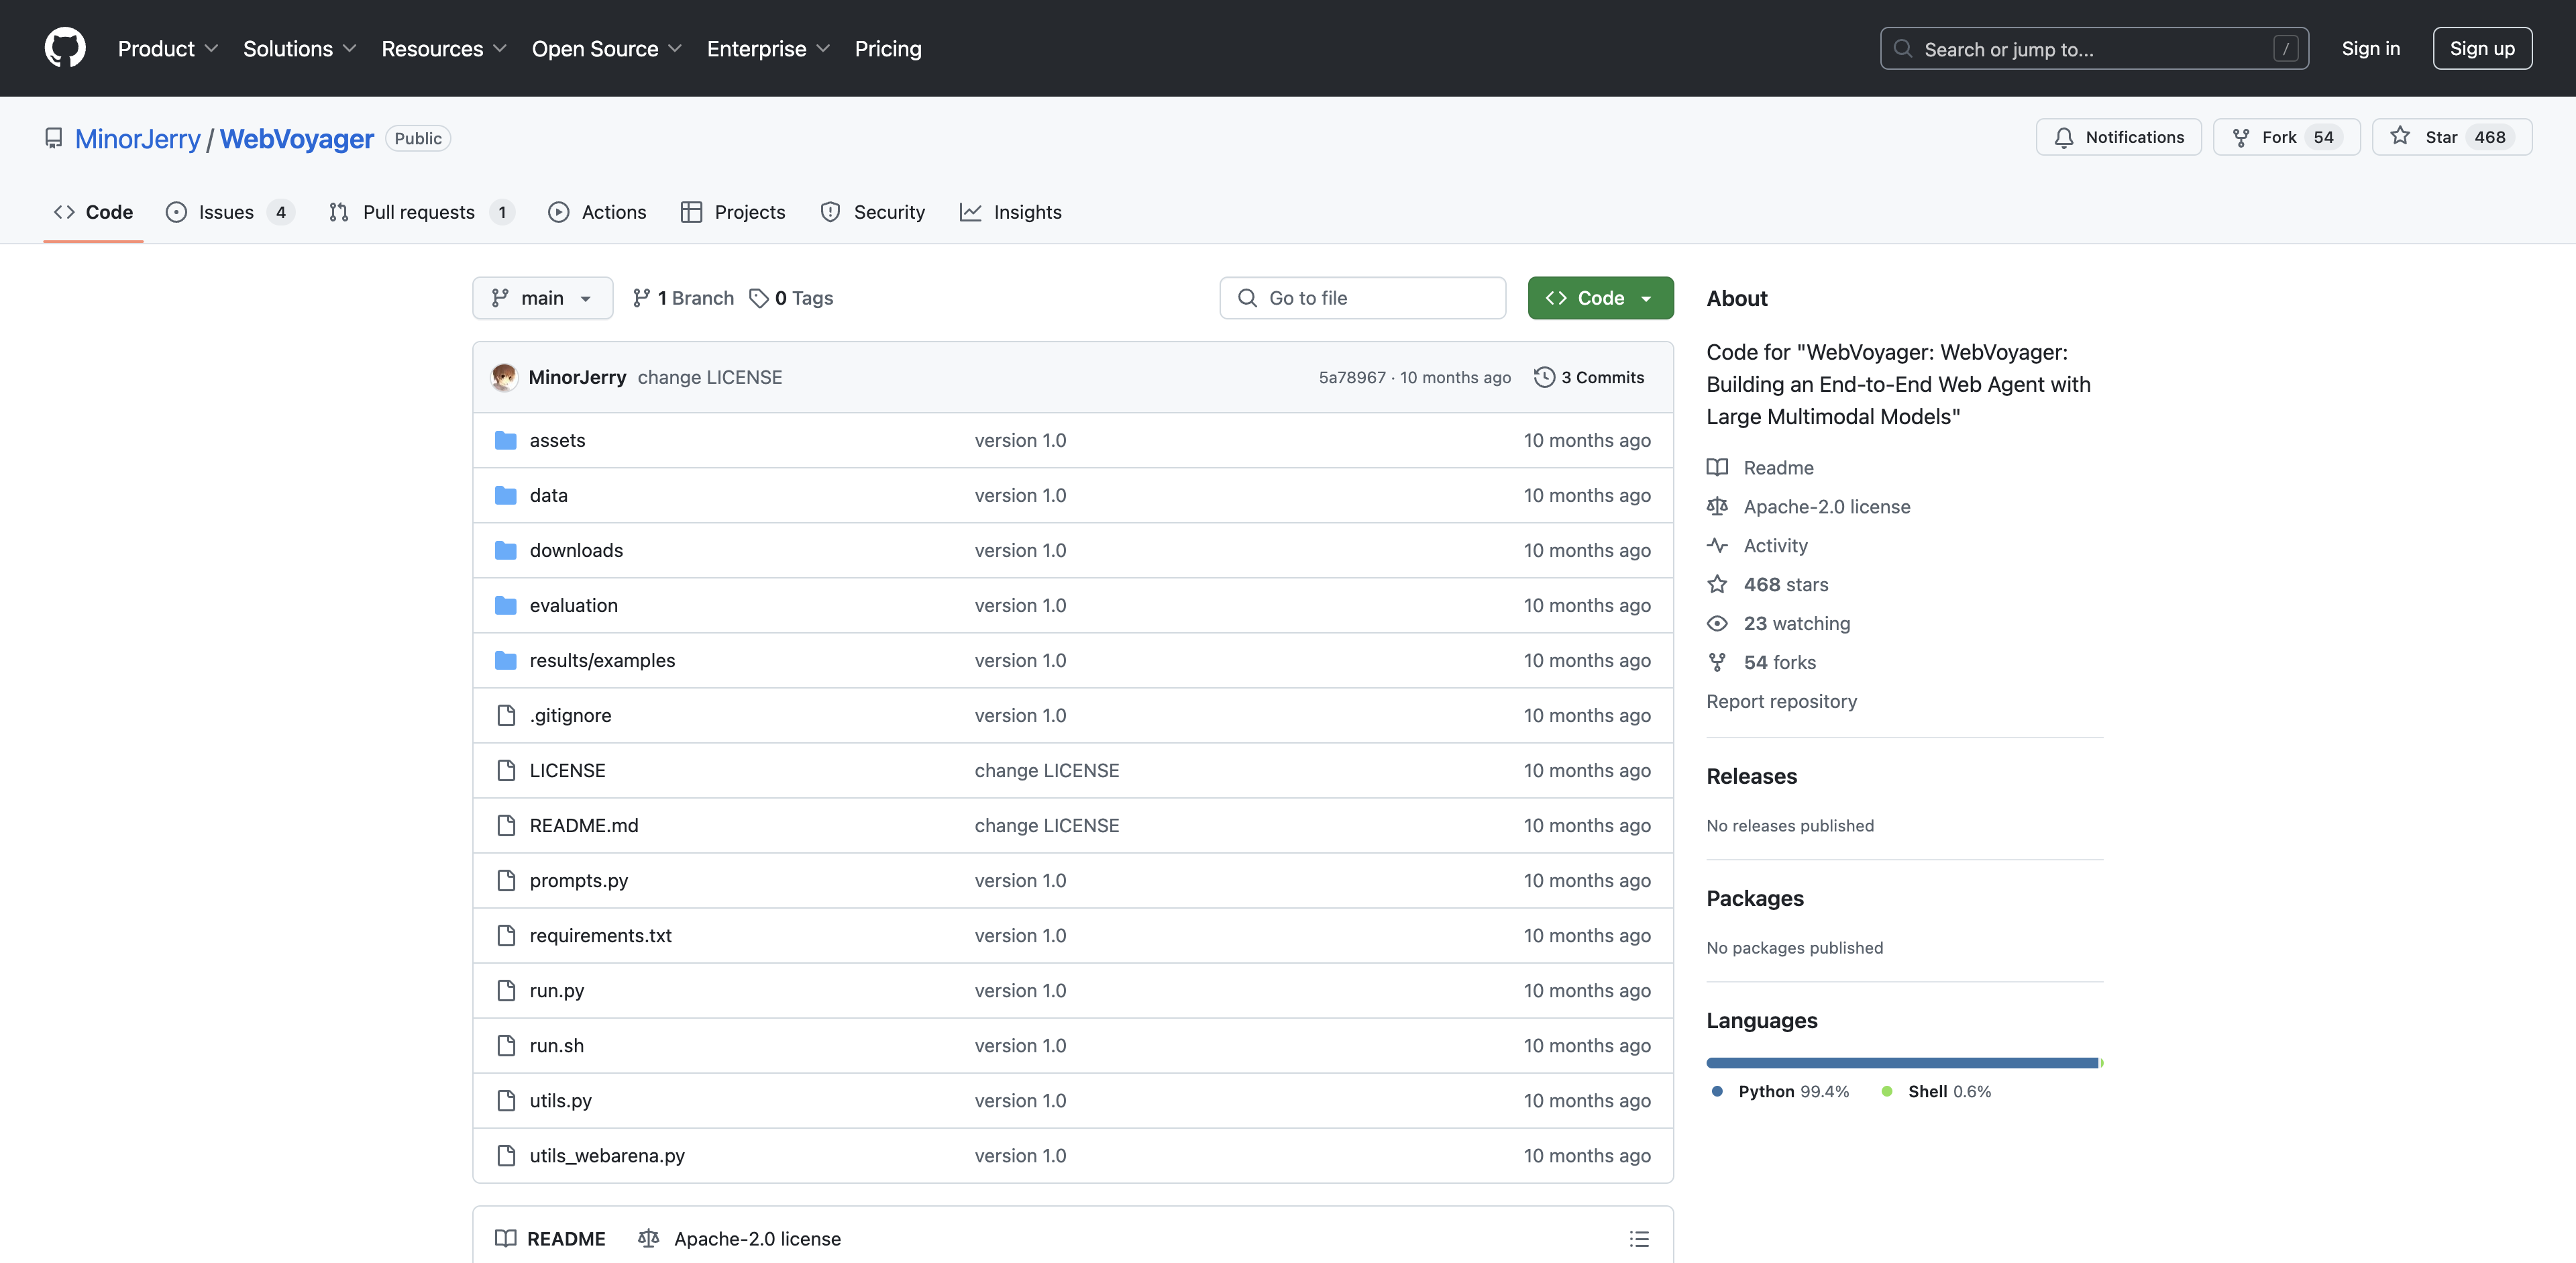Open the Pricing page
Image resolution: width=2576 pixels, height=1263 pixels.
click(x=888, y=48)
